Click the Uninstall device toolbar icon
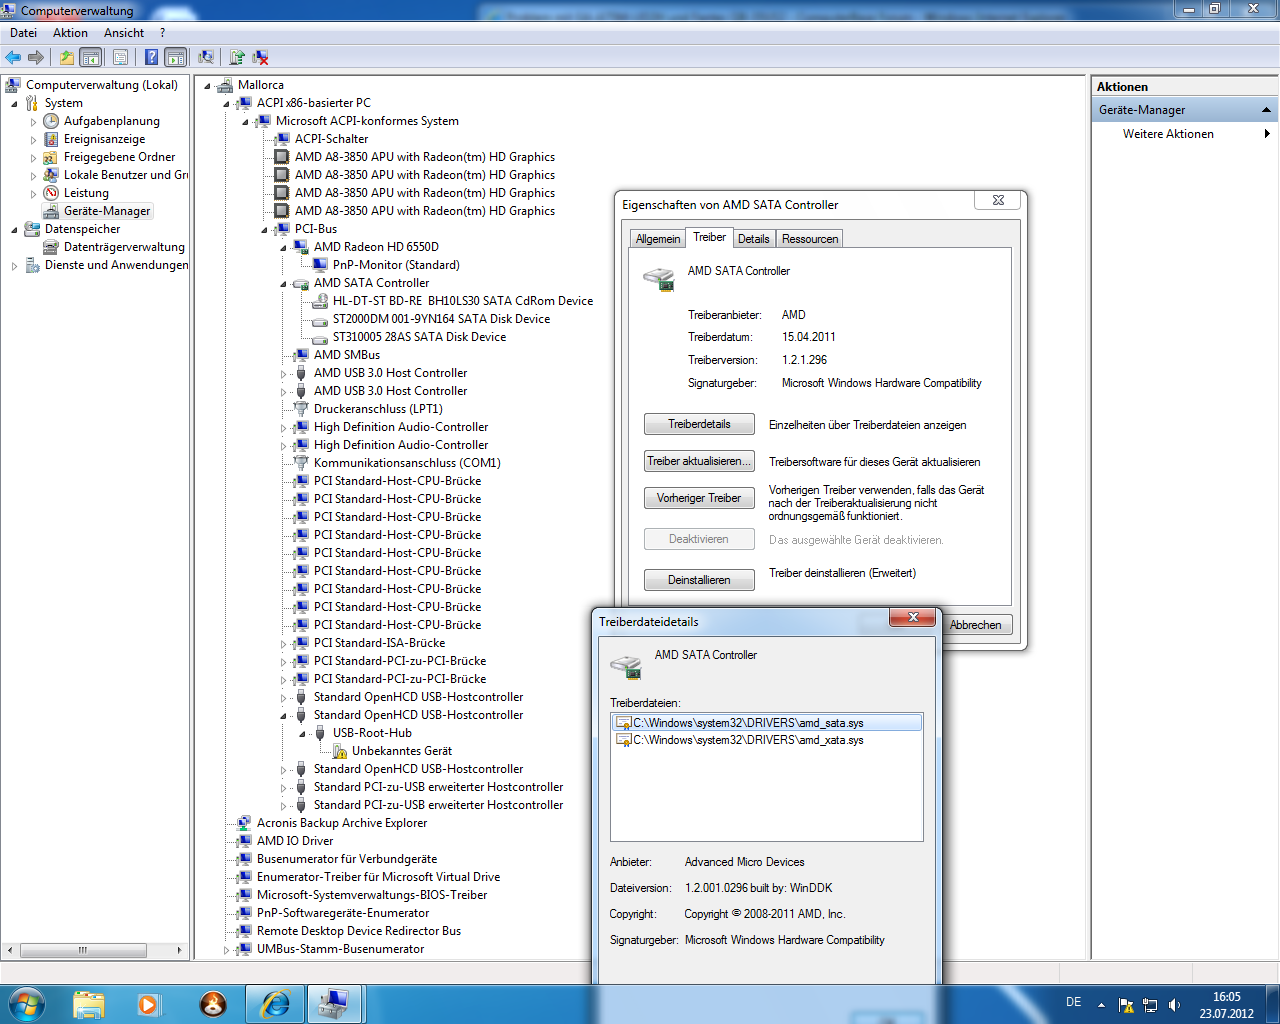1280x1024 pixels. point(260,57)
